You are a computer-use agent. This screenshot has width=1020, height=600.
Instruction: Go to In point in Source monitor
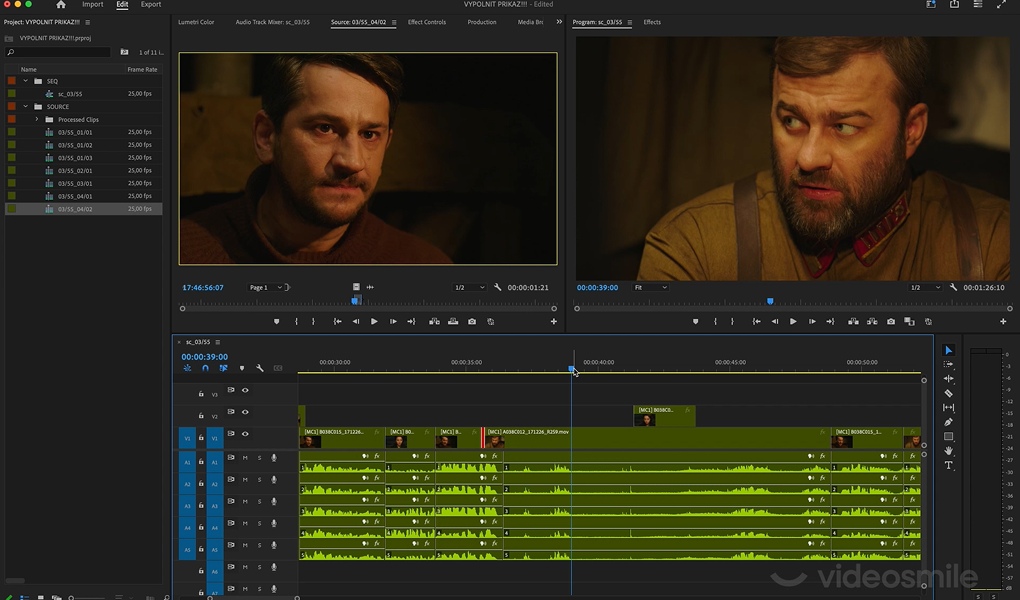tap(337, 321)
